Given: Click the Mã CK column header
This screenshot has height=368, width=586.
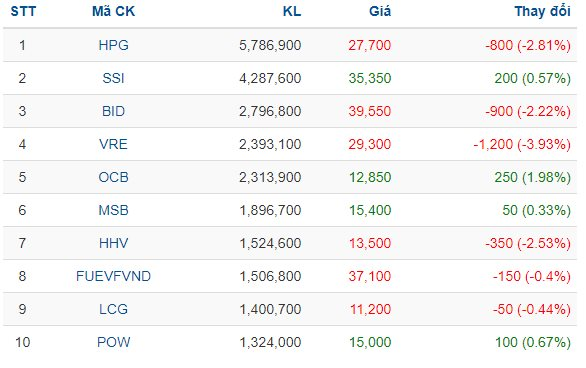Looking at the screenshot, I should pyautogui.click(x=113, y=11).
